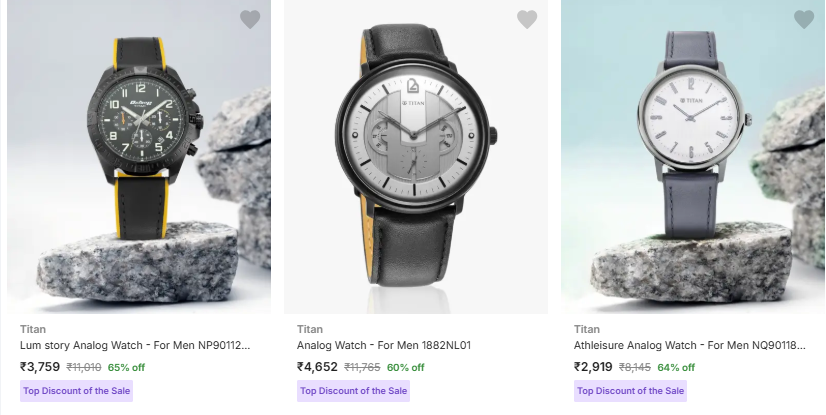826x415 pixels.
Task: Favorite the Athleisure Analog Watch heart icon
Action: pyautogui.click(x=804, y=19)
